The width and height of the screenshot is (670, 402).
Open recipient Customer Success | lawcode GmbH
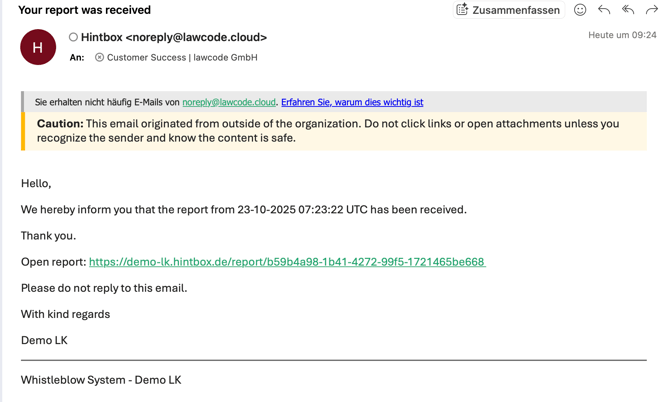(182, 58)
